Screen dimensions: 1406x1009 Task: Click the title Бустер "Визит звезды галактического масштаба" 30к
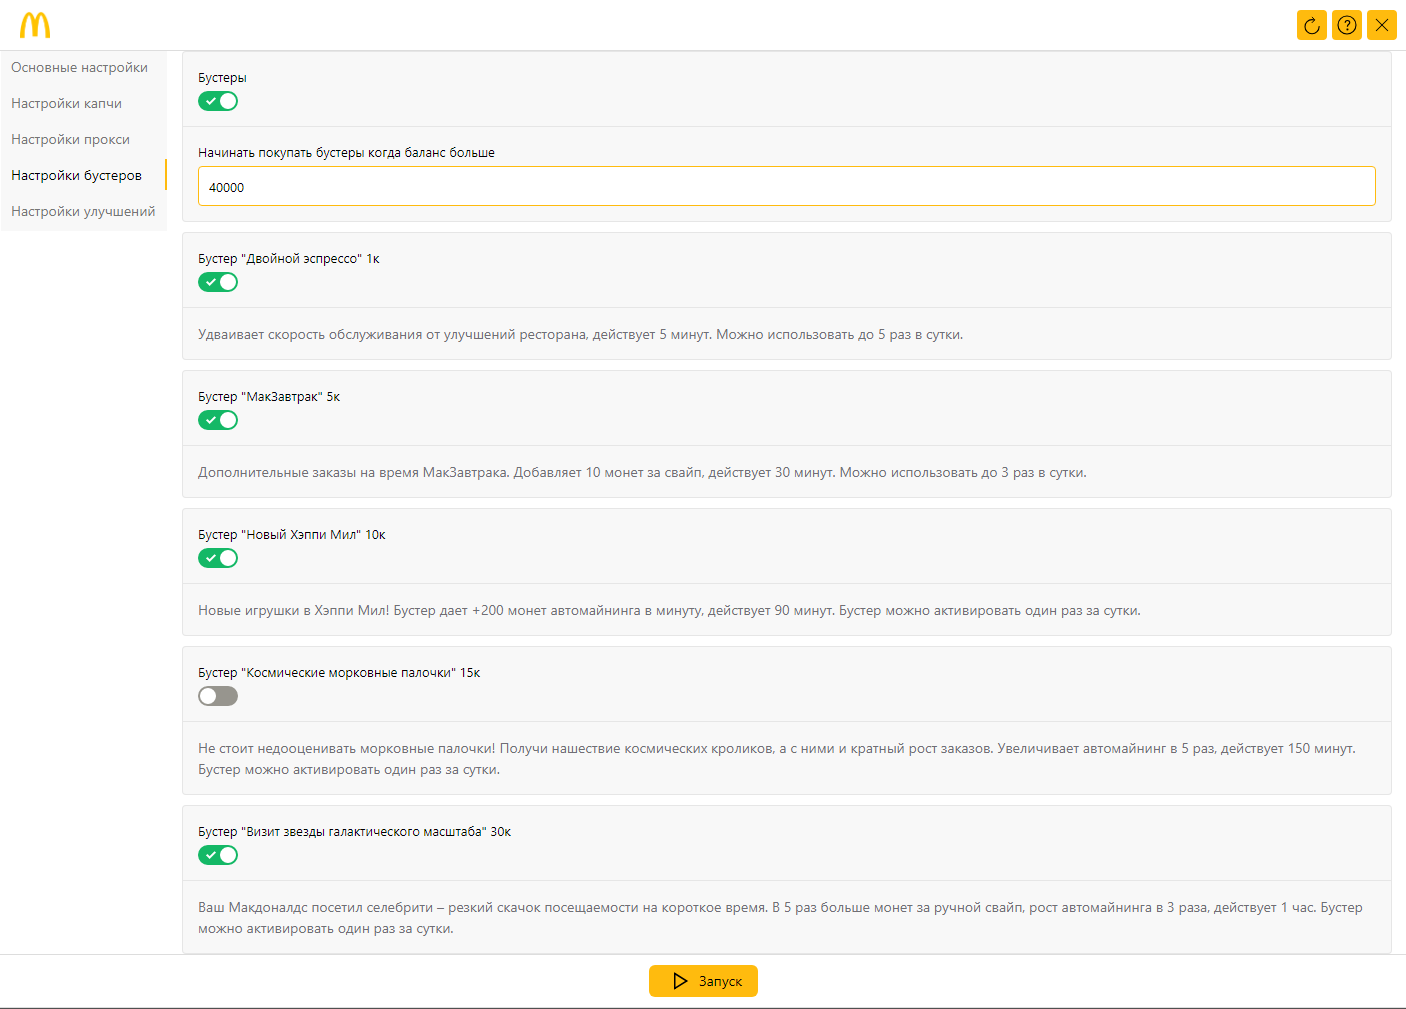click(355, 832)
